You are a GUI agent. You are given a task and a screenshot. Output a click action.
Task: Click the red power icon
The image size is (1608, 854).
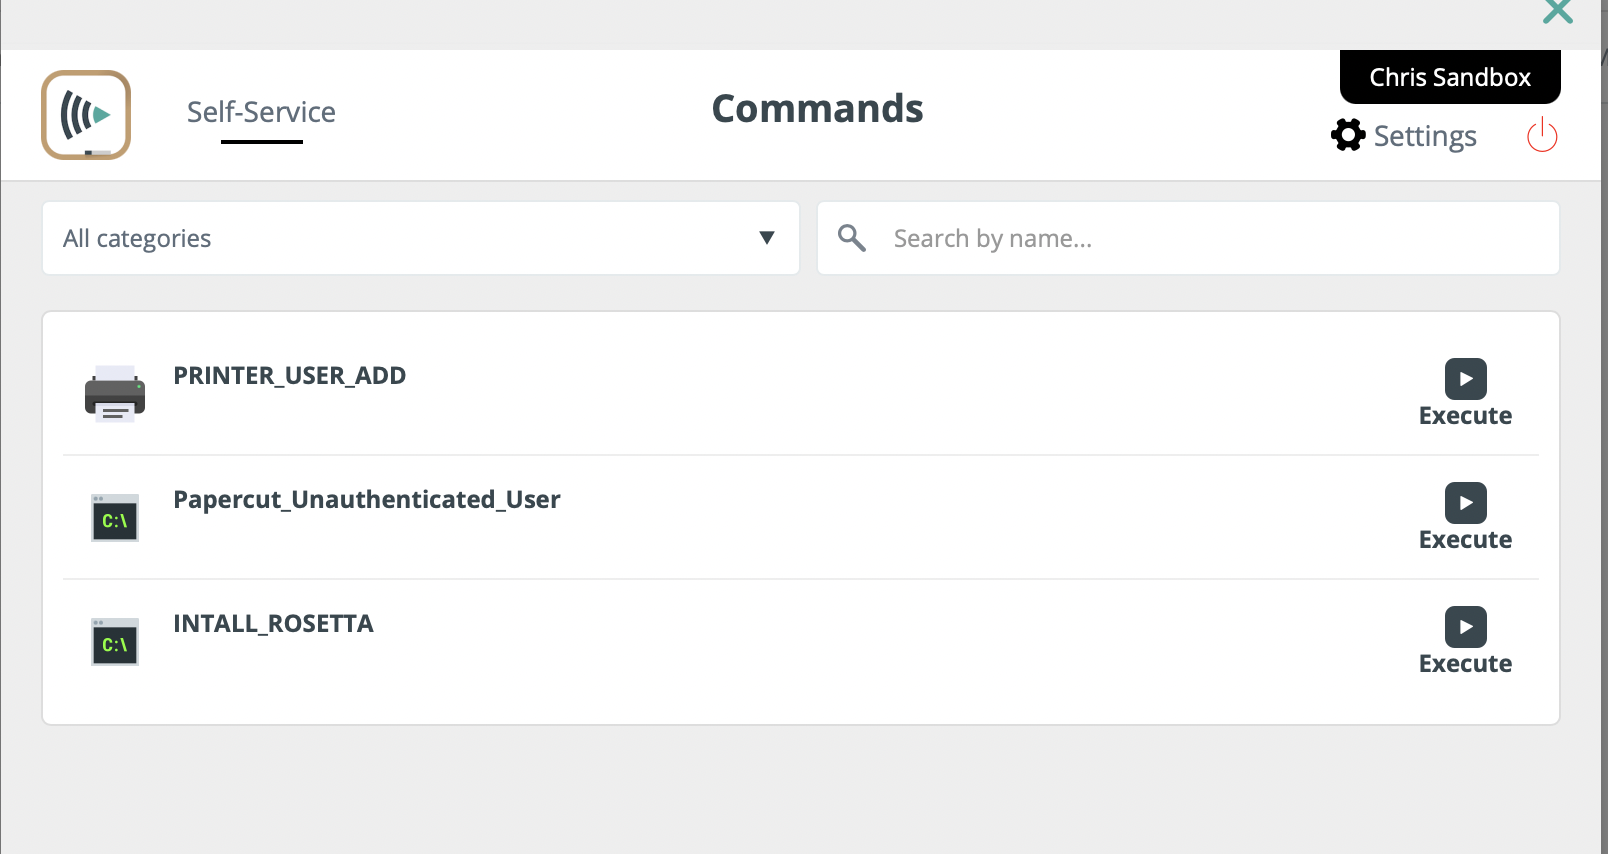coord(1542,134)
